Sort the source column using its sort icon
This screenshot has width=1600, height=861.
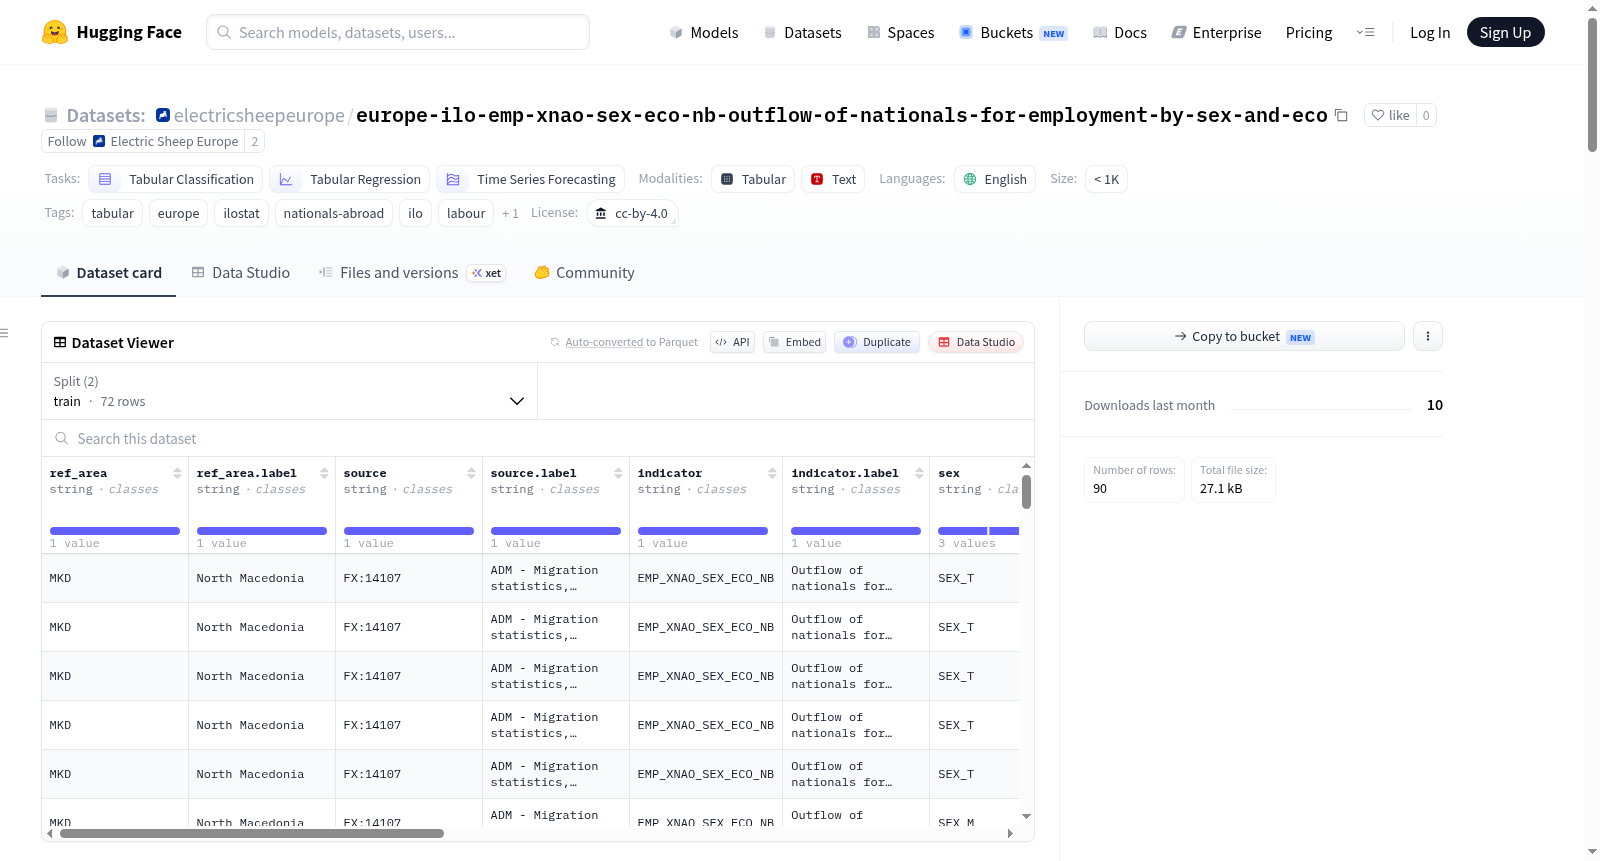point(471,473)
